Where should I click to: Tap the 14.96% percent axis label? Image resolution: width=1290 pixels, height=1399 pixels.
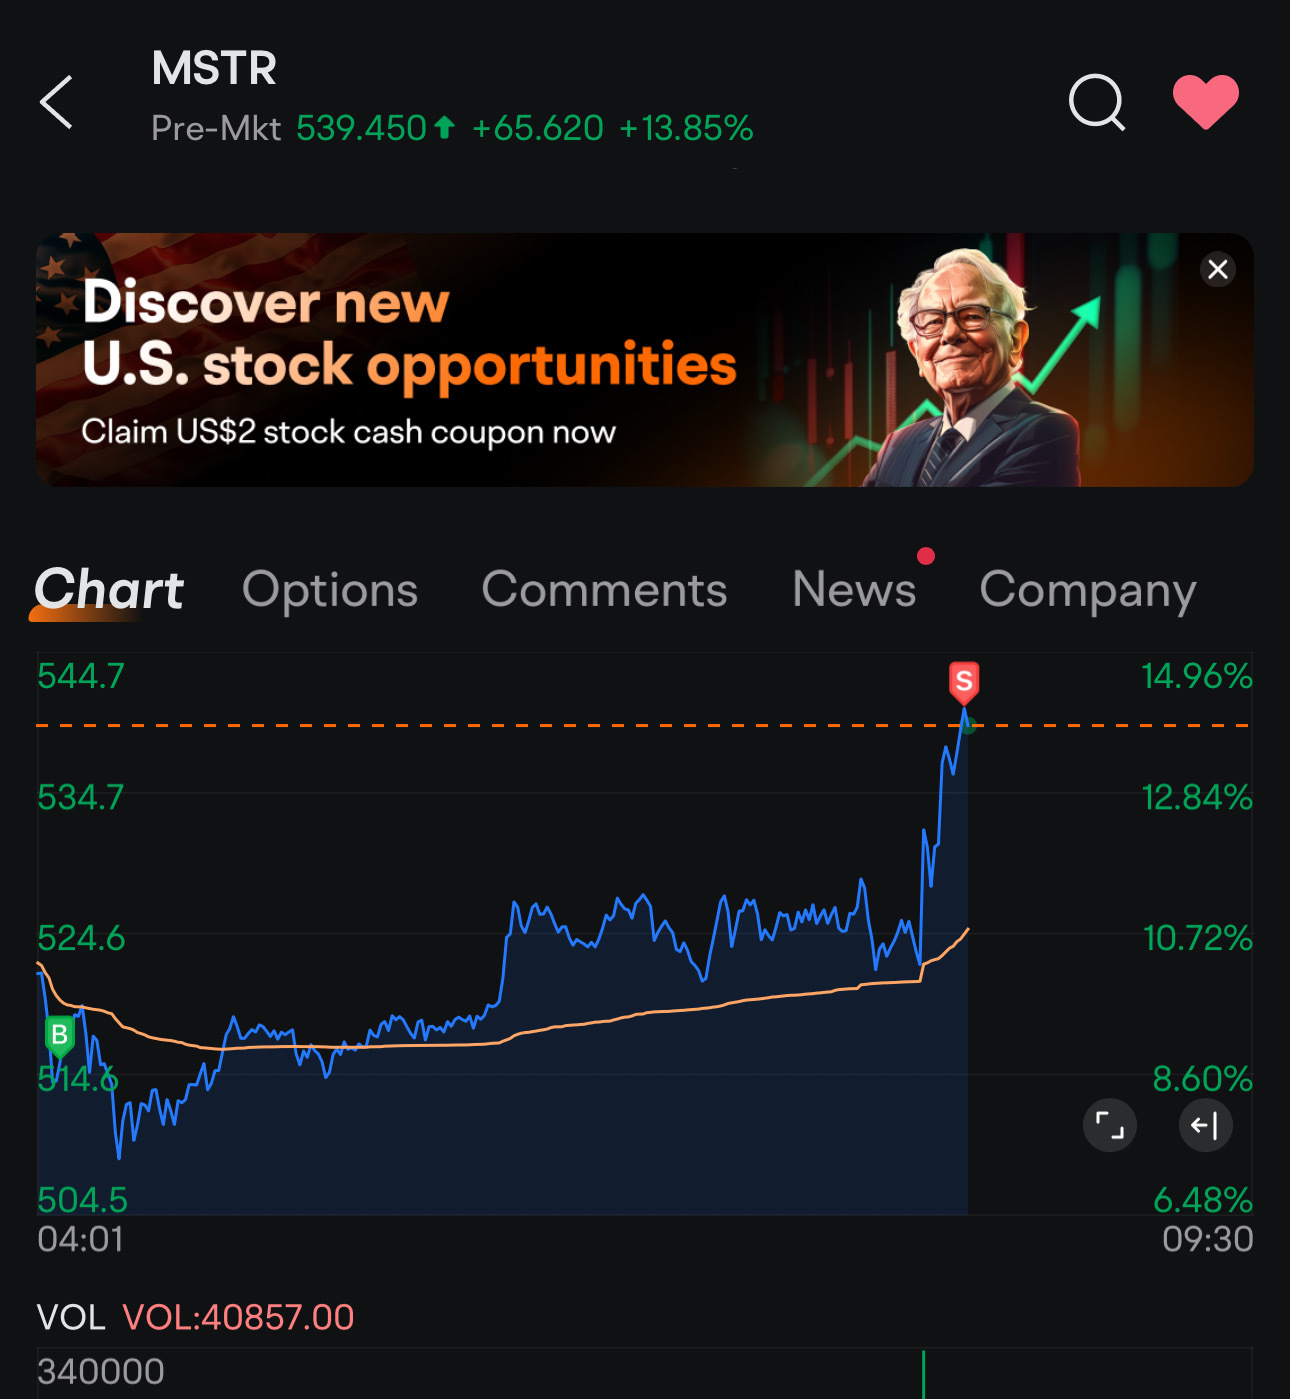point(1197,676)
